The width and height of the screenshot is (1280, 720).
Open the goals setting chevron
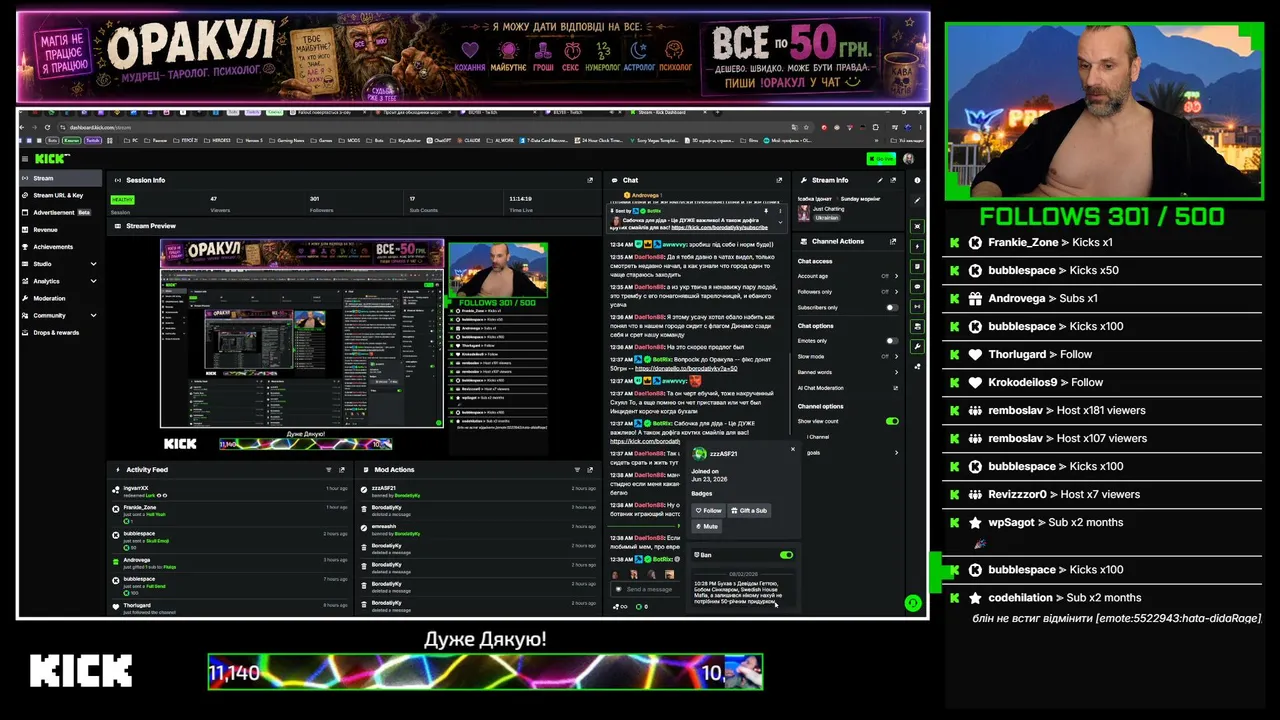pos(895,453)
